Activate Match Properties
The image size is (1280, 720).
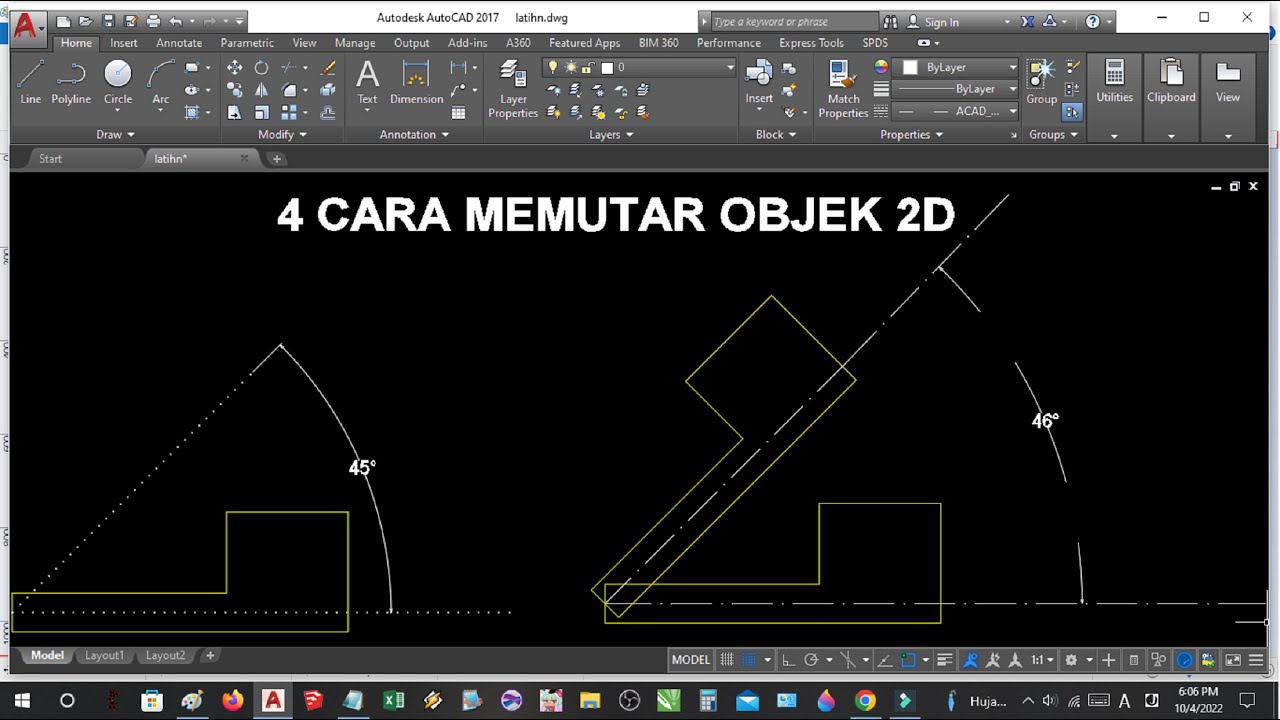[x=843, y=88]
